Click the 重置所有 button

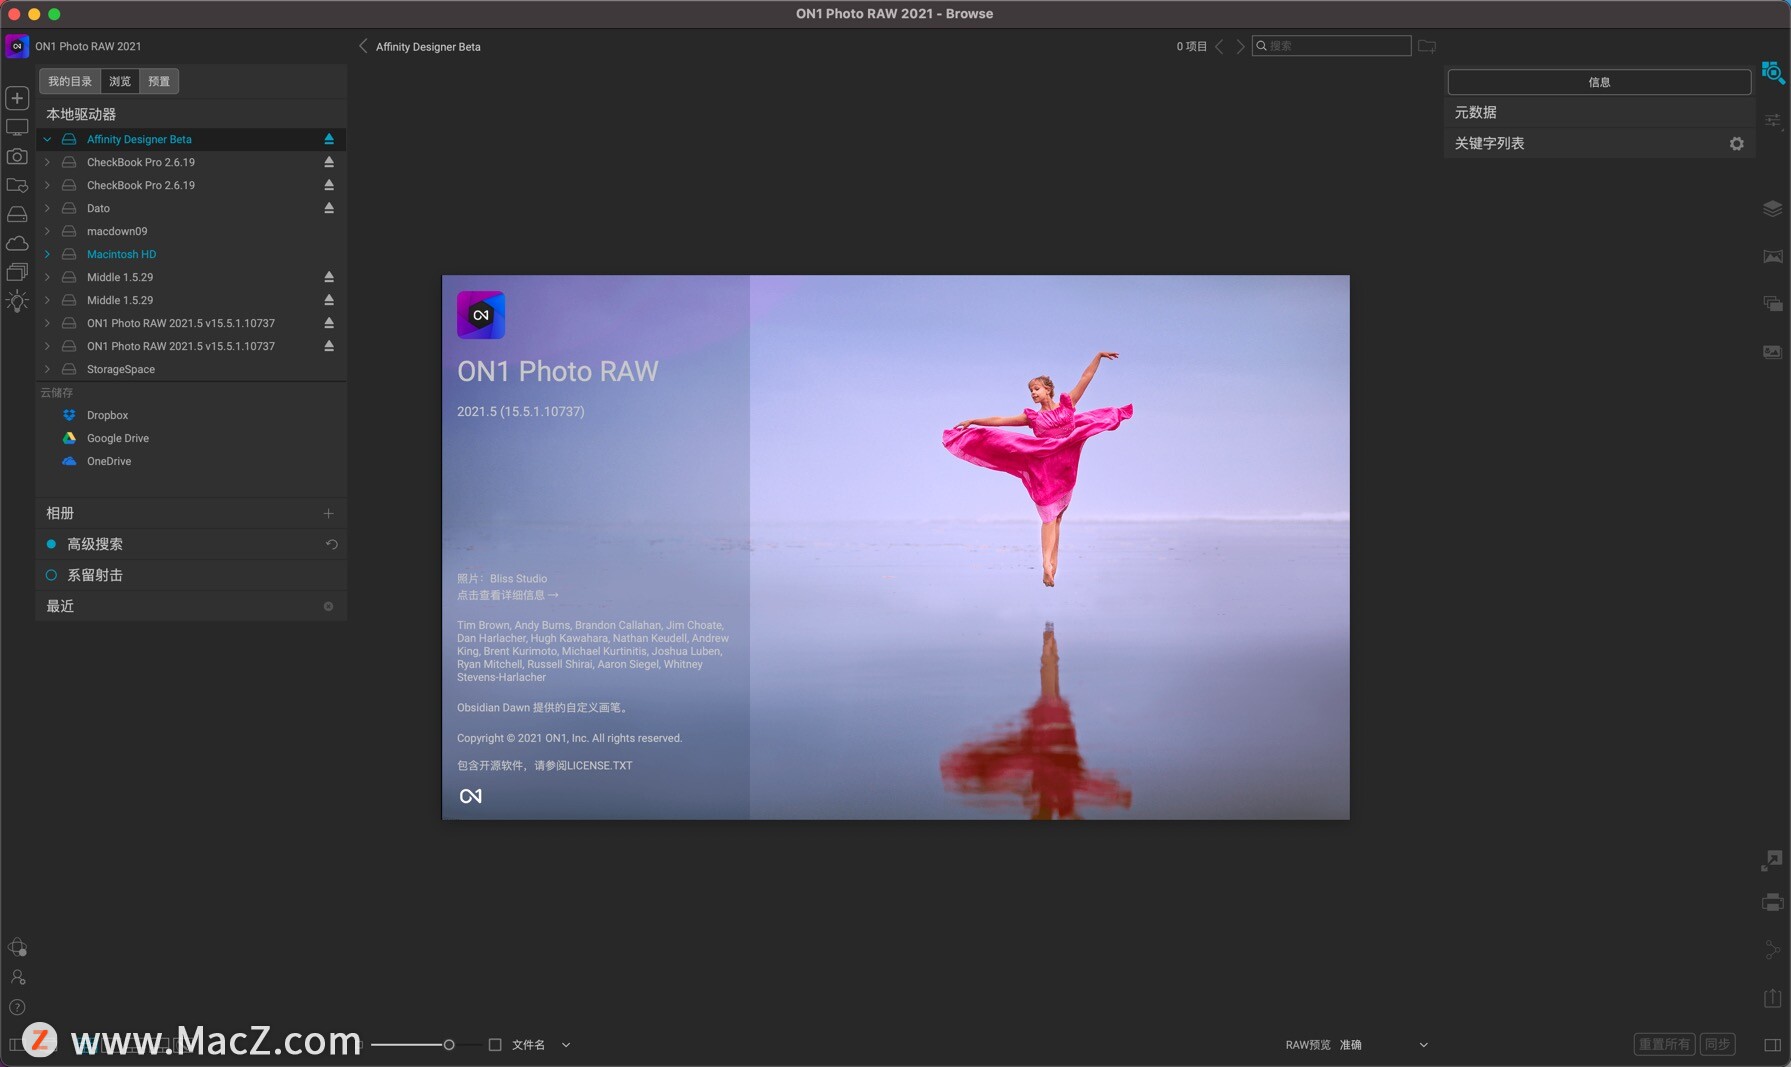1664,1044
